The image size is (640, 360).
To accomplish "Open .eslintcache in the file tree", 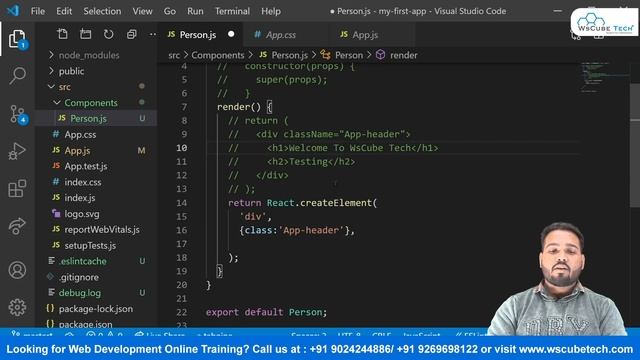I will tap(96, 261).
